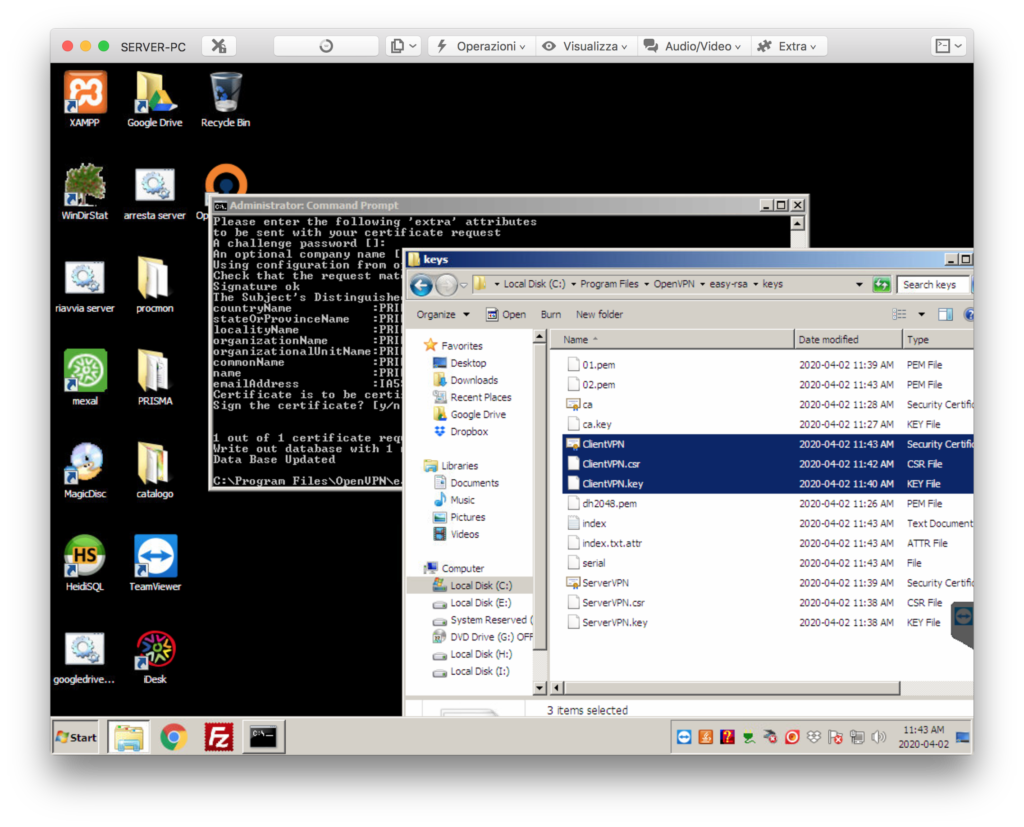
Task: Open the XAMPP desktop shortcut
Action: tap(85, 99)
